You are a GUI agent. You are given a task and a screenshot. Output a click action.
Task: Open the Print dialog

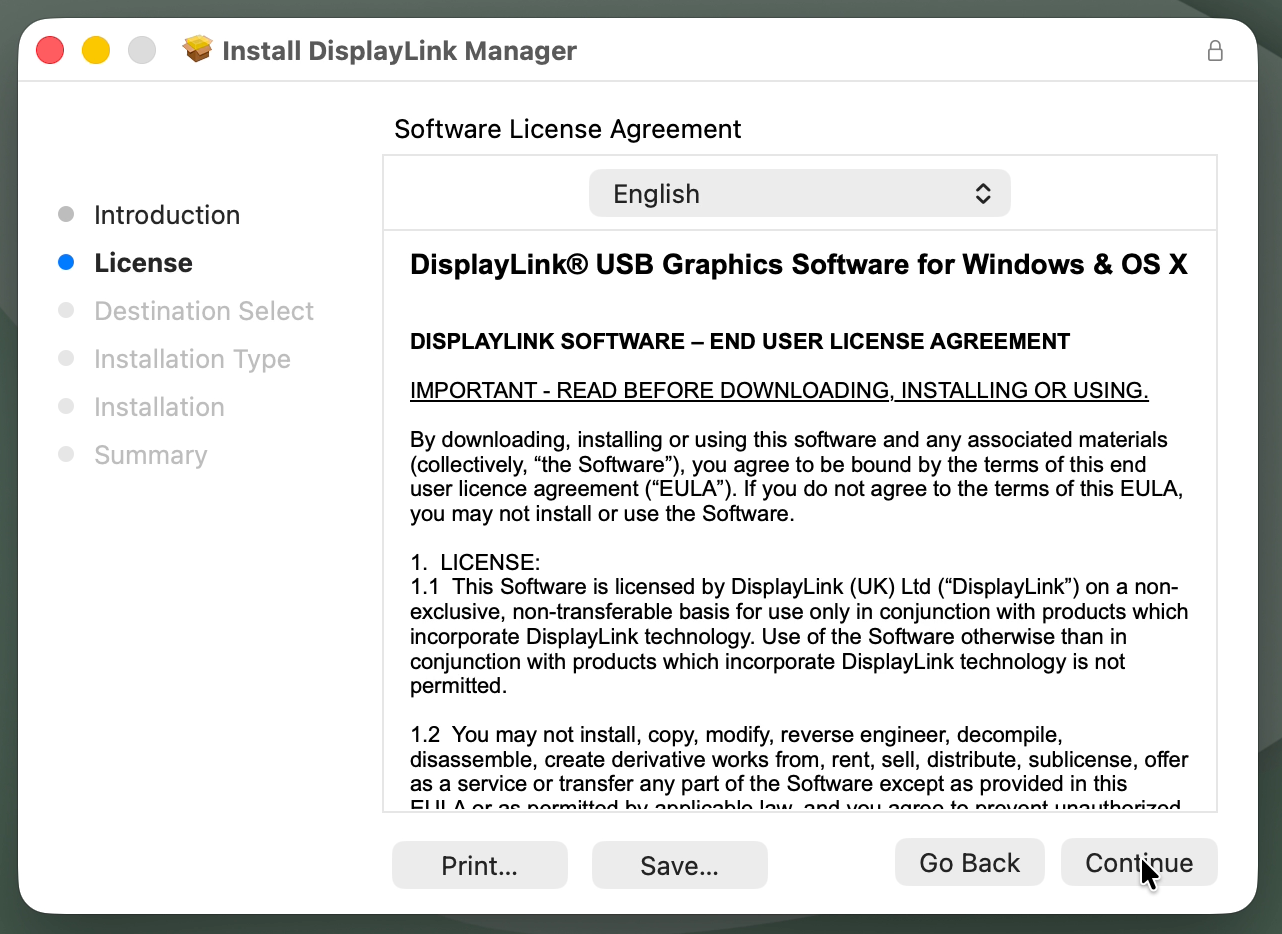479,865
